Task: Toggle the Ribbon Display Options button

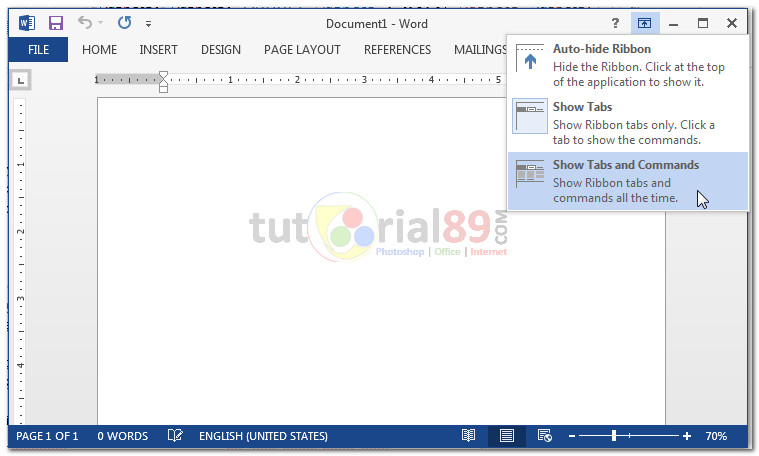Action: click(644, 23)
